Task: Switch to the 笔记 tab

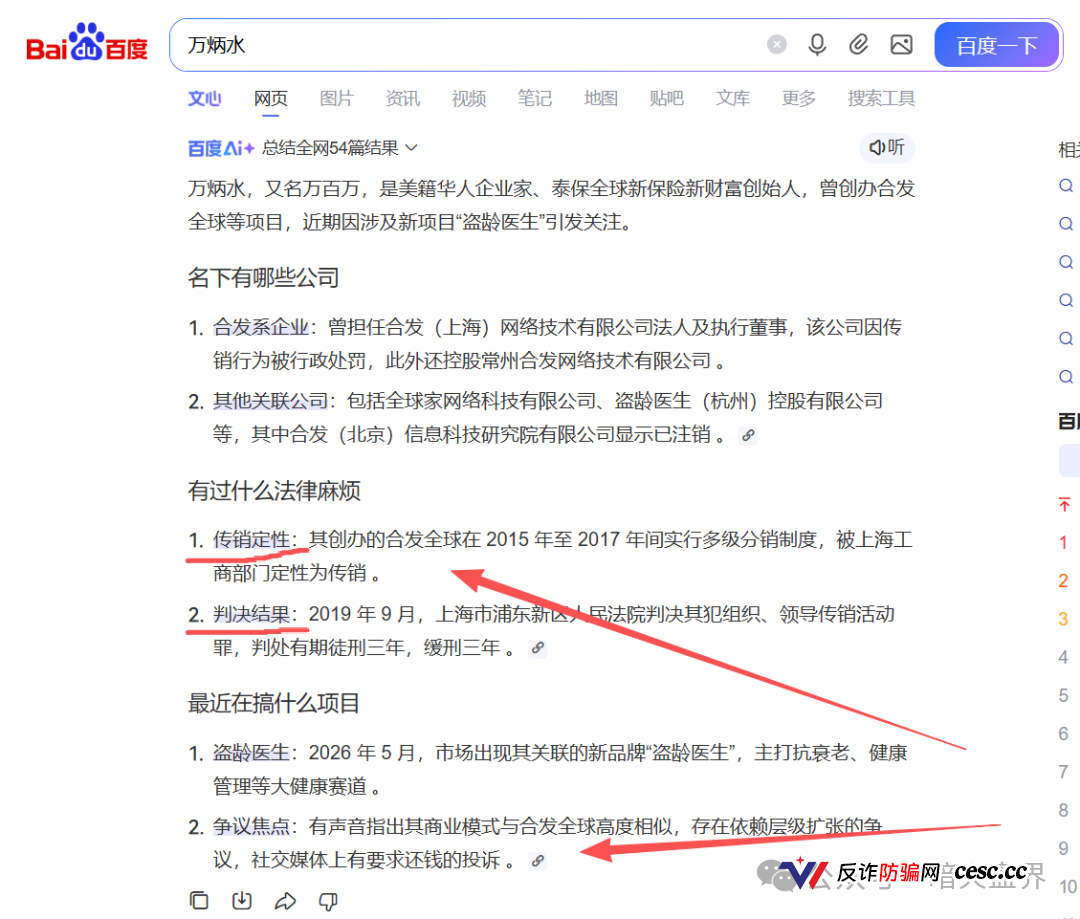Action: click(x=534, y=99)
